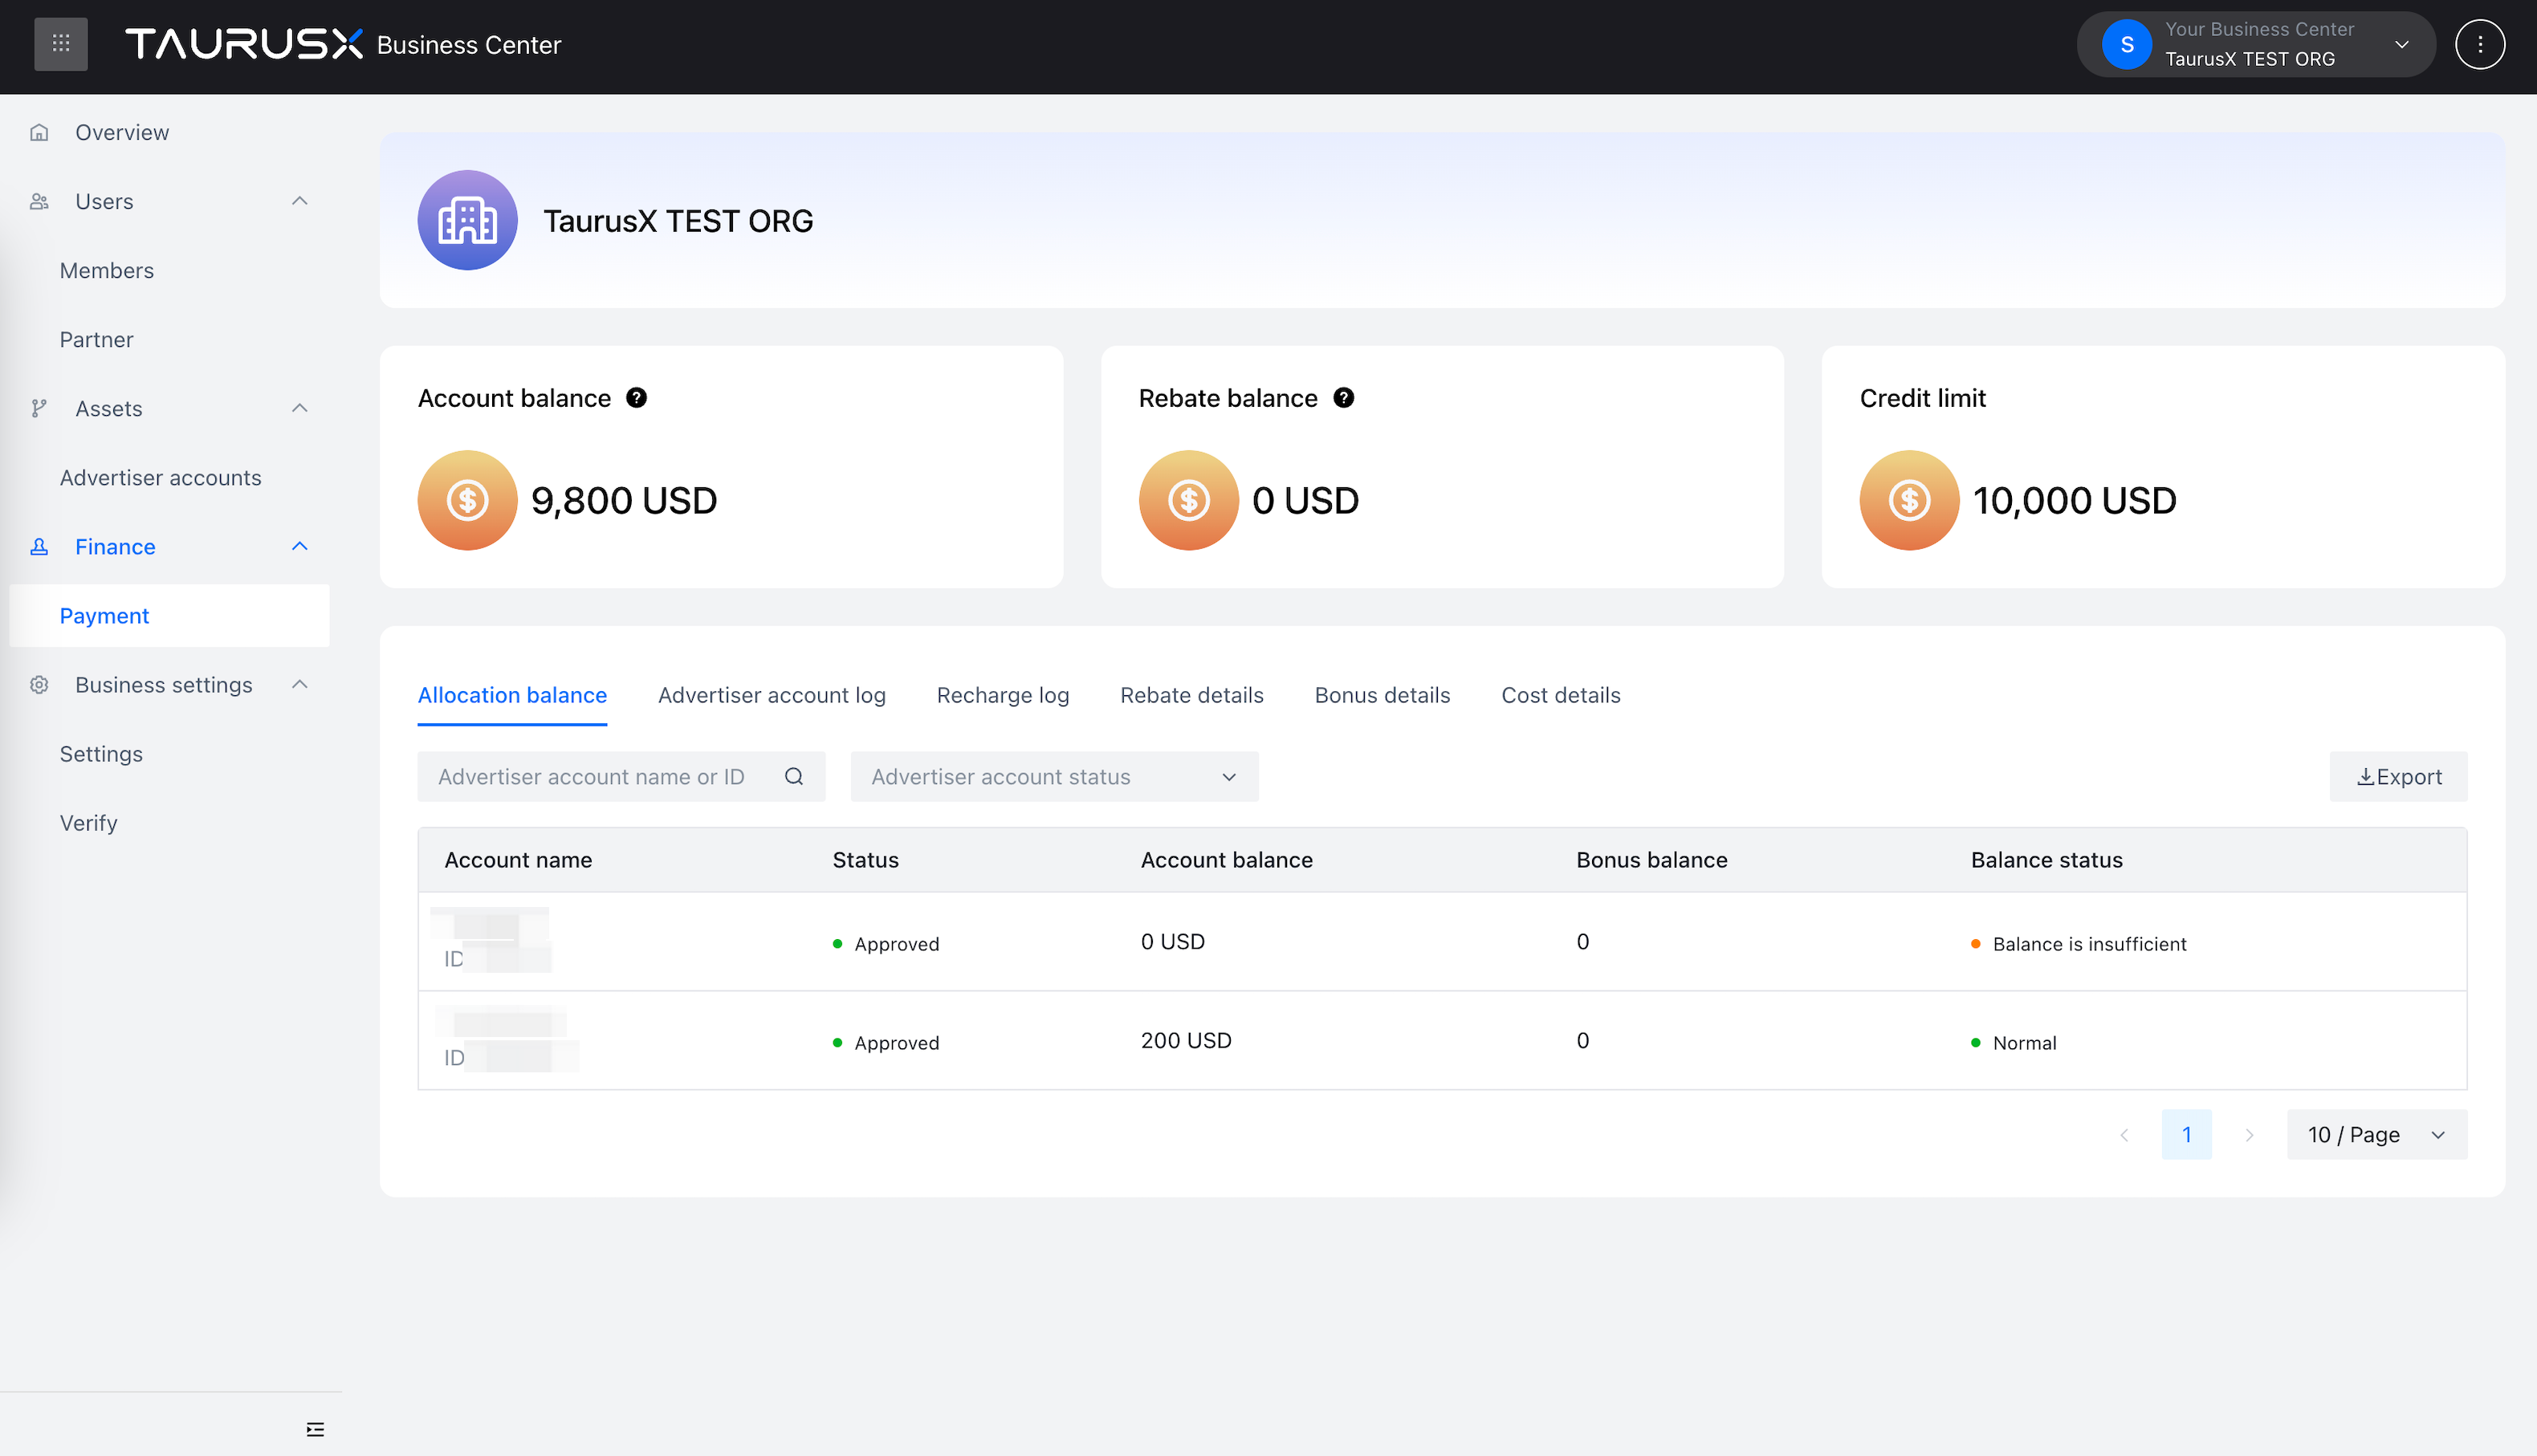Click the Bonus balance column header
2537x1456 pixels.
tap(1651, 860)
